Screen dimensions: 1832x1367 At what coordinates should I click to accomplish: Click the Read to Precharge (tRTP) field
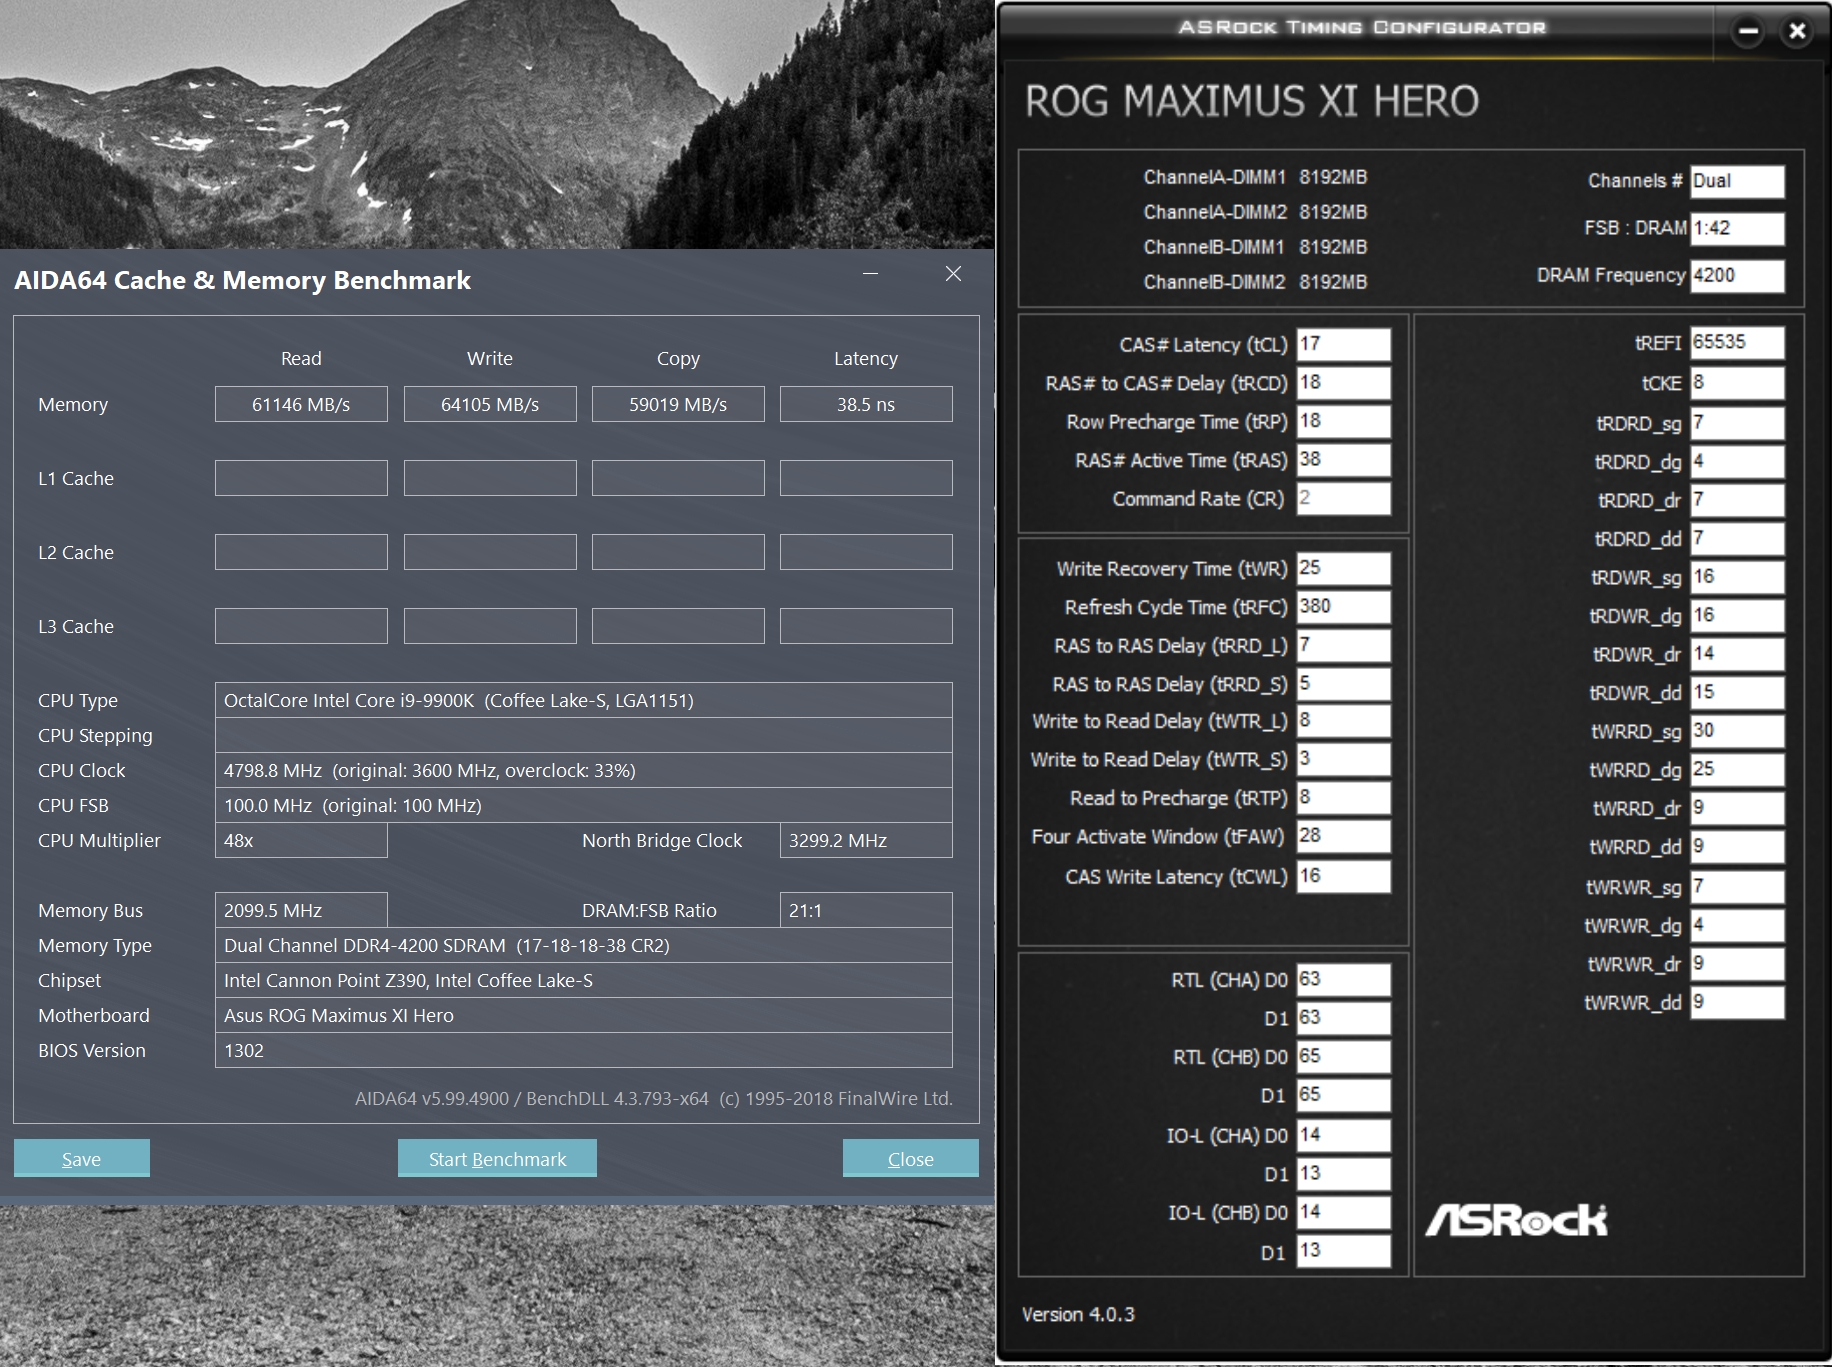[1343, 797]
